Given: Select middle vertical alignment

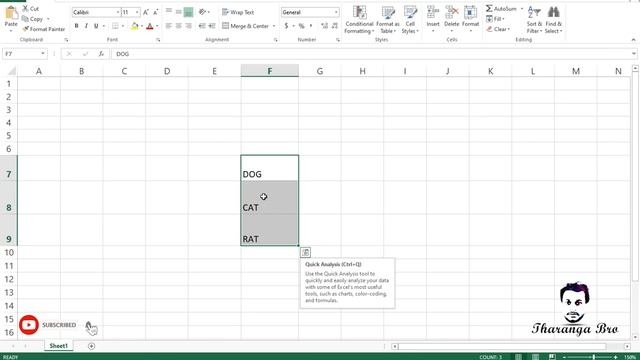Looking at the screenshot, I should (x=178, y=12).
